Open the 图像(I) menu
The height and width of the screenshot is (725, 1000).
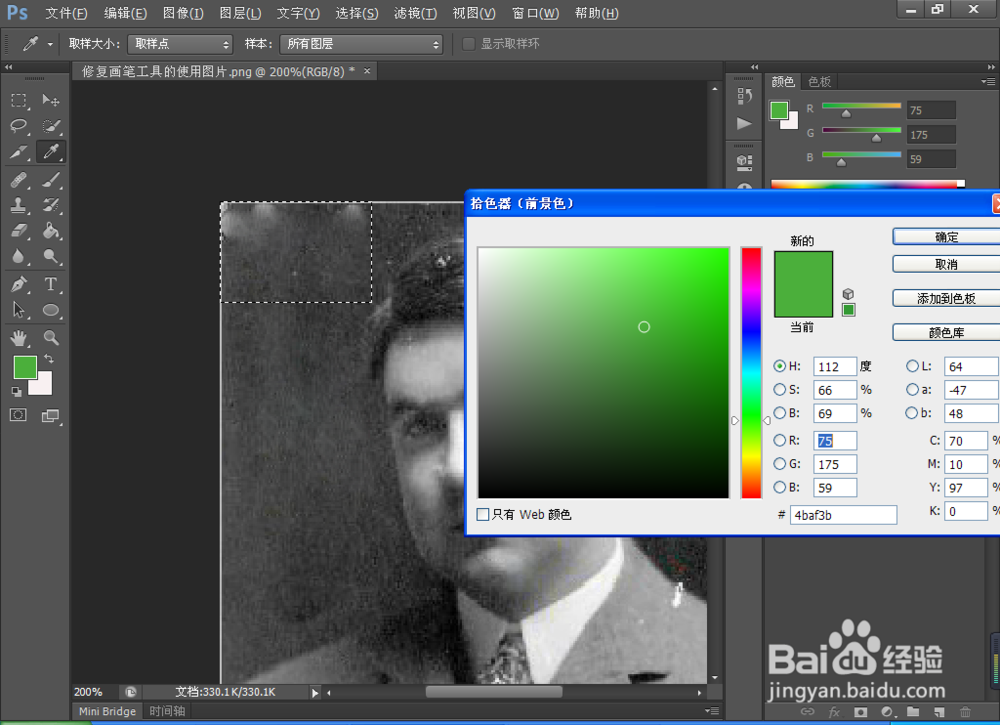[183, 13]
